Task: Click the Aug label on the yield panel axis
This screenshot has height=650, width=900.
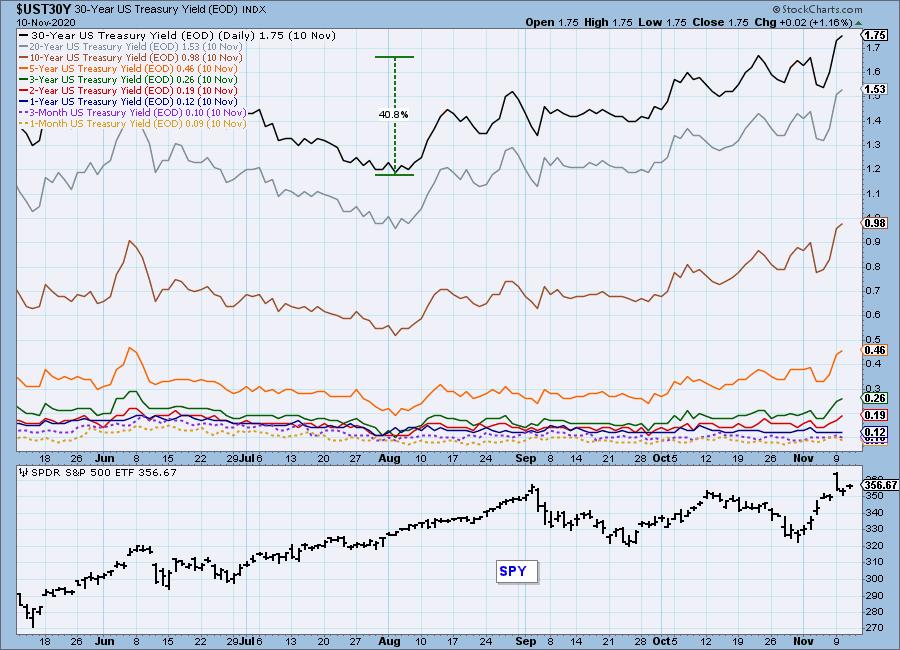Action: point(389,458)
